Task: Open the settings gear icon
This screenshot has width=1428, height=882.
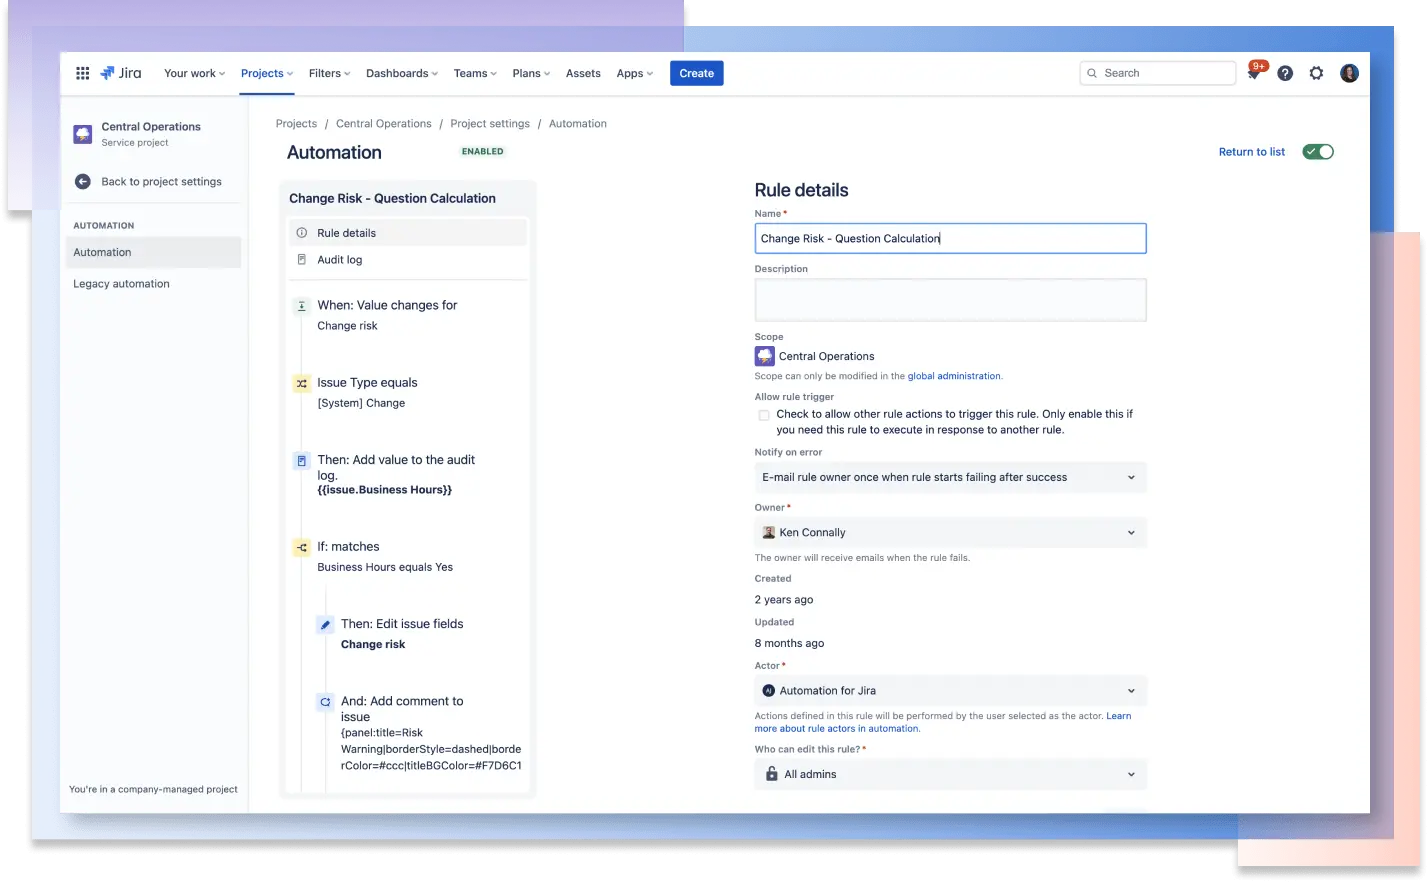Action: (1316, 73)
